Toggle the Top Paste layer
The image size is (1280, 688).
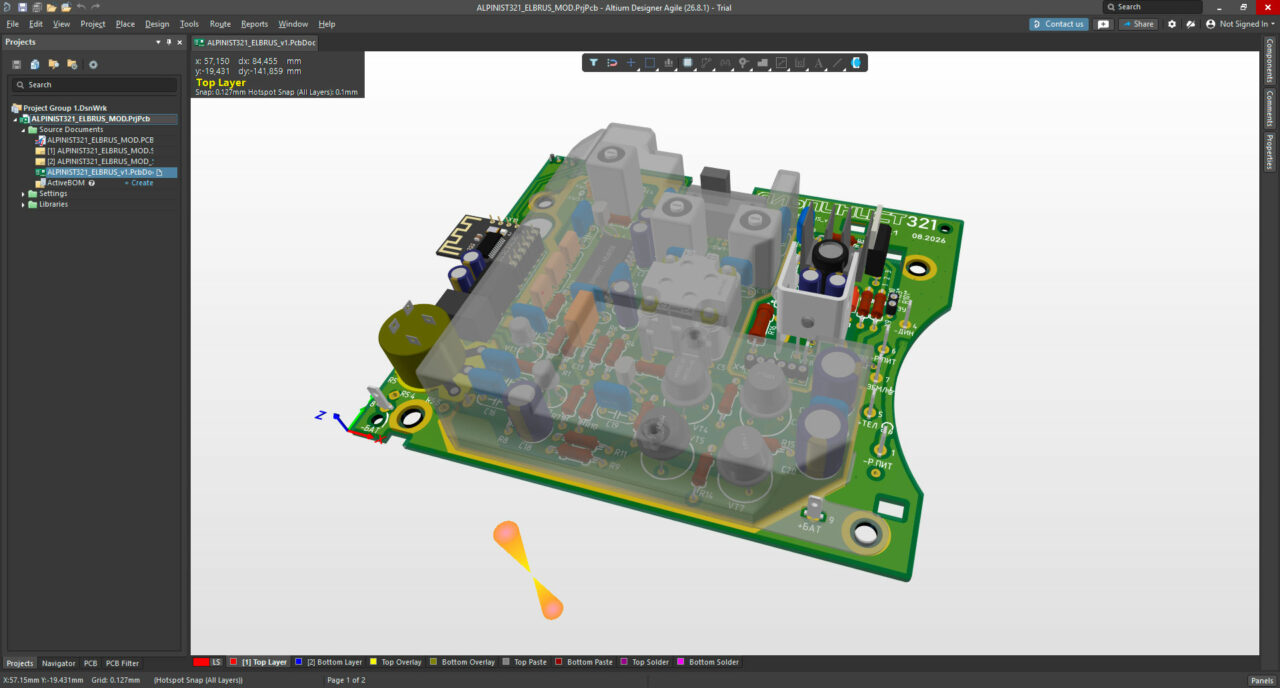tap(506, 662)
